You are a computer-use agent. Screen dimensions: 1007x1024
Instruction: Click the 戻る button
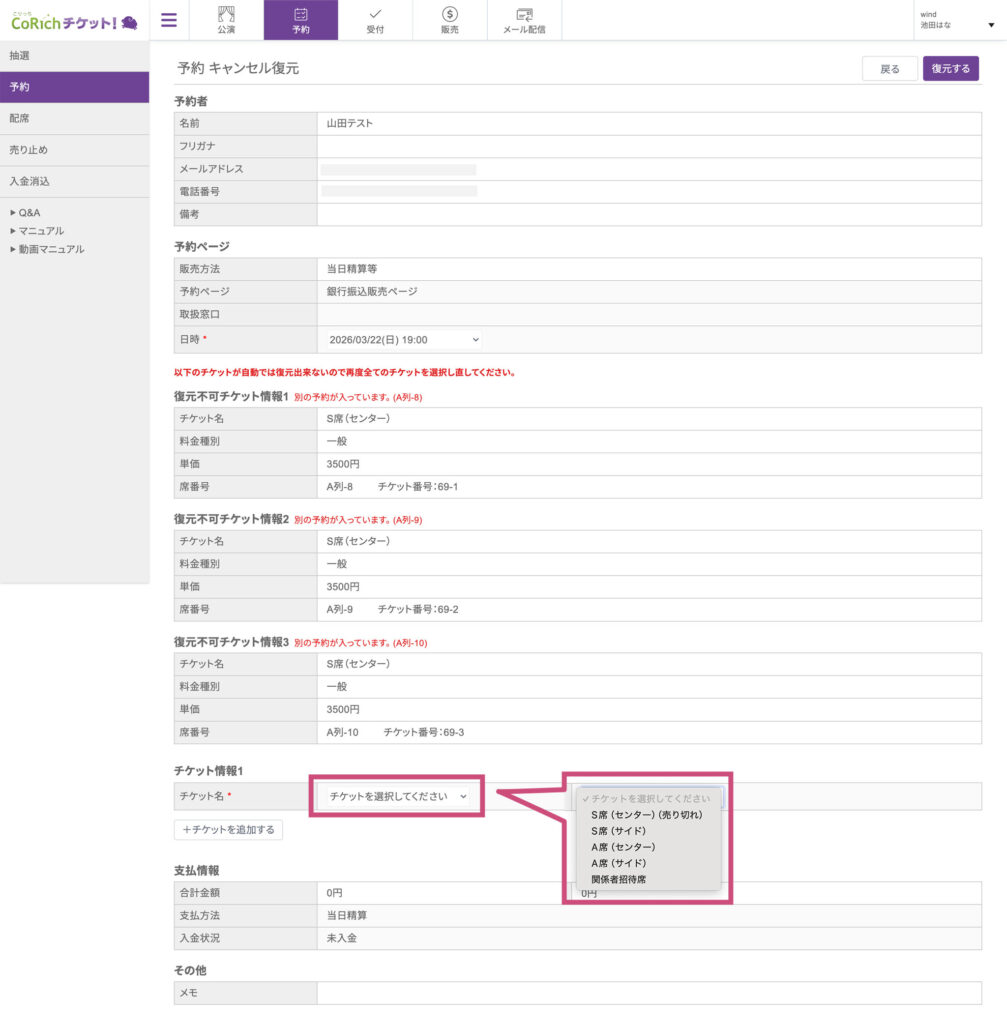889,69
